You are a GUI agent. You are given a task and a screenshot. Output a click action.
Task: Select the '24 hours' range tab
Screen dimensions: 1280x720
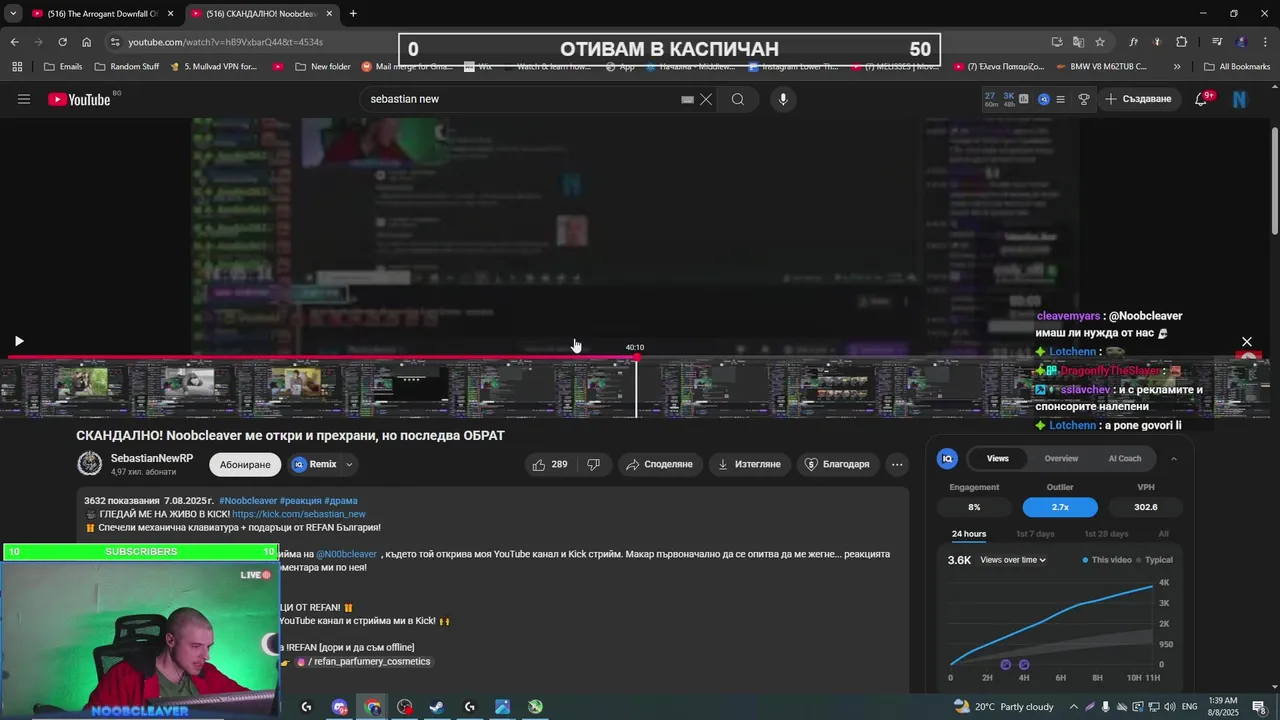pyautogui.click(x=969, y=534)
